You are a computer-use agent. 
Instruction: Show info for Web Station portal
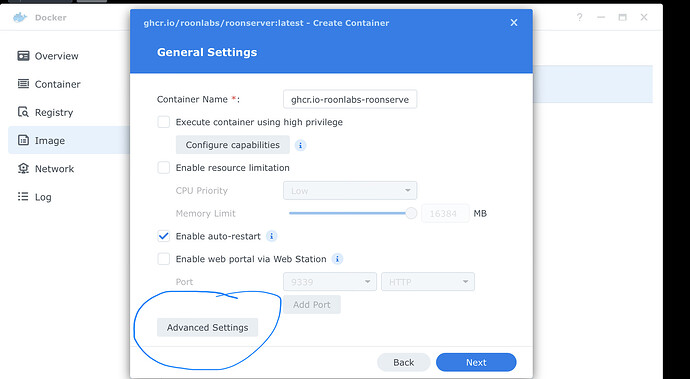tap(337, 259)
